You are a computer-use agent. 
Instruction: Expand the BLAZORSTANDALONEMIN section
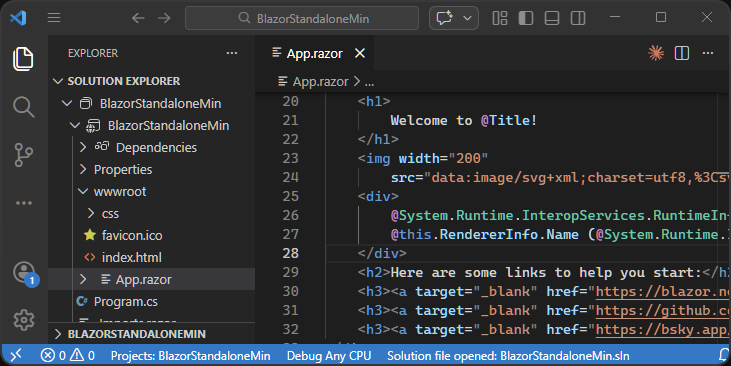(58, 334)
